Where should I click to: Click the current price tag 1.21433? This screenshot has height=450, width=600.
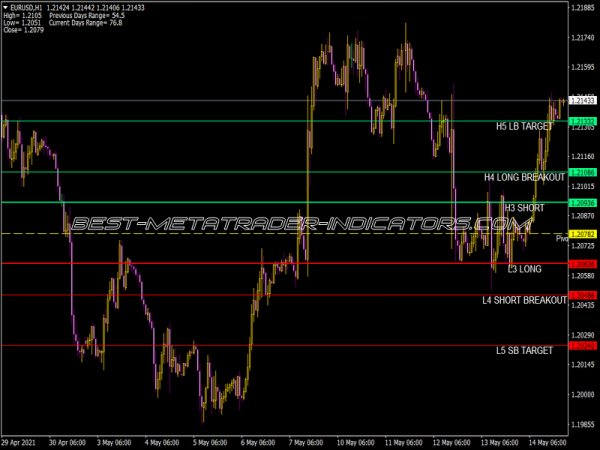coord(583,101)
